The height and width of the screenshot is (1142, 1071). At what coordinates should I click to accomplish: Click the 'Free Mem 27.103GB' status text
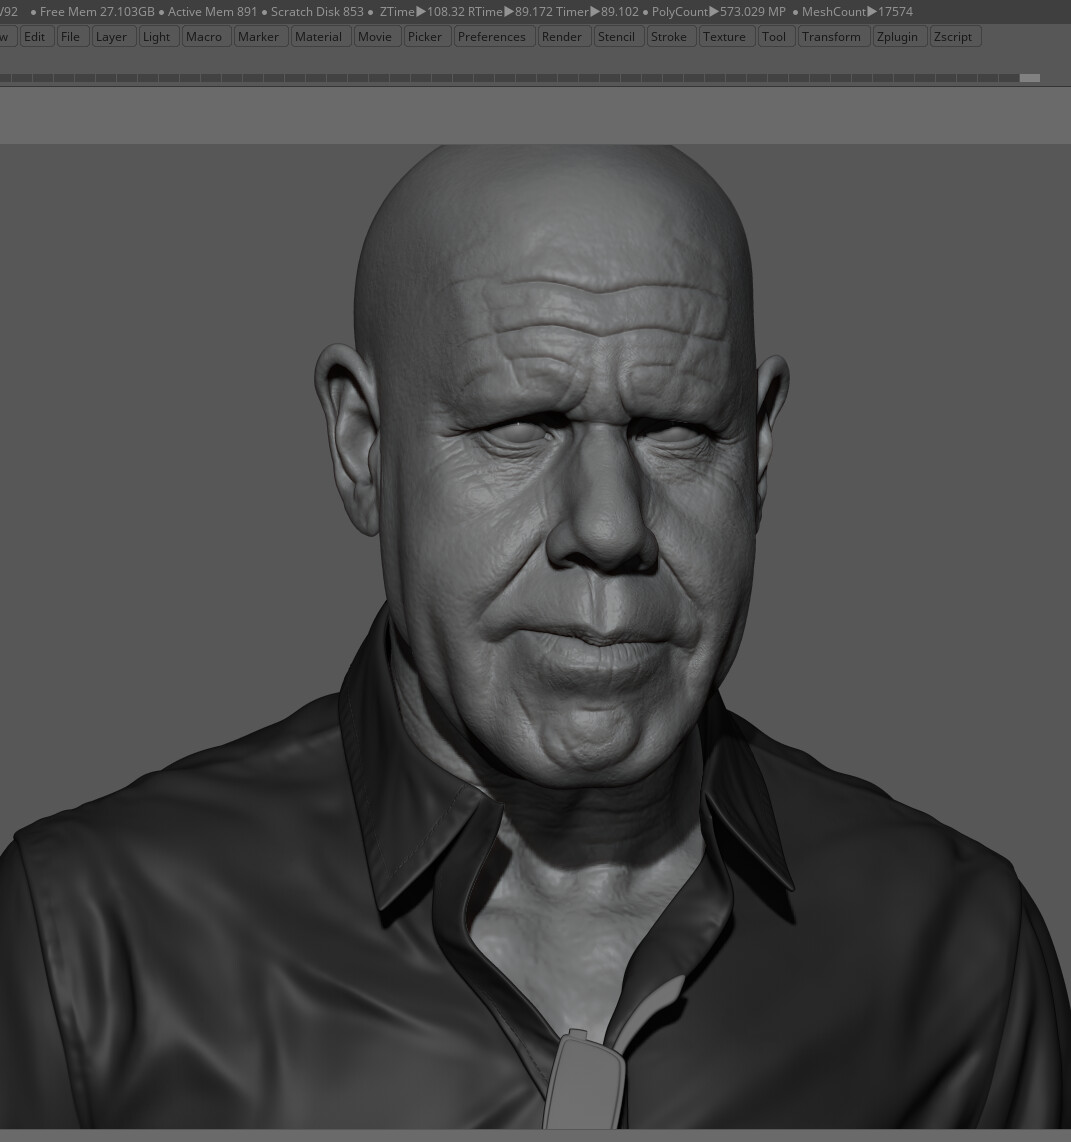click(x=97, y=12)
